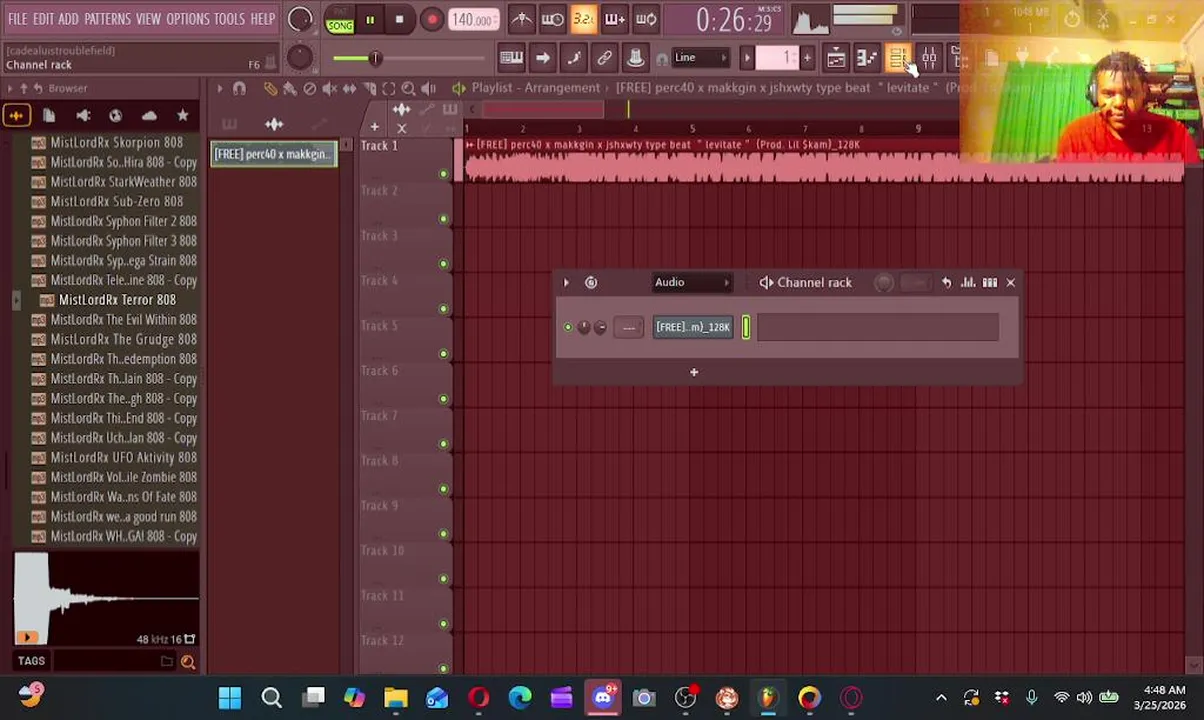Open FL Studio from the Windows taskbar
The width and height of the screenshot is (1204, 720).
click(x=768, y=697)
